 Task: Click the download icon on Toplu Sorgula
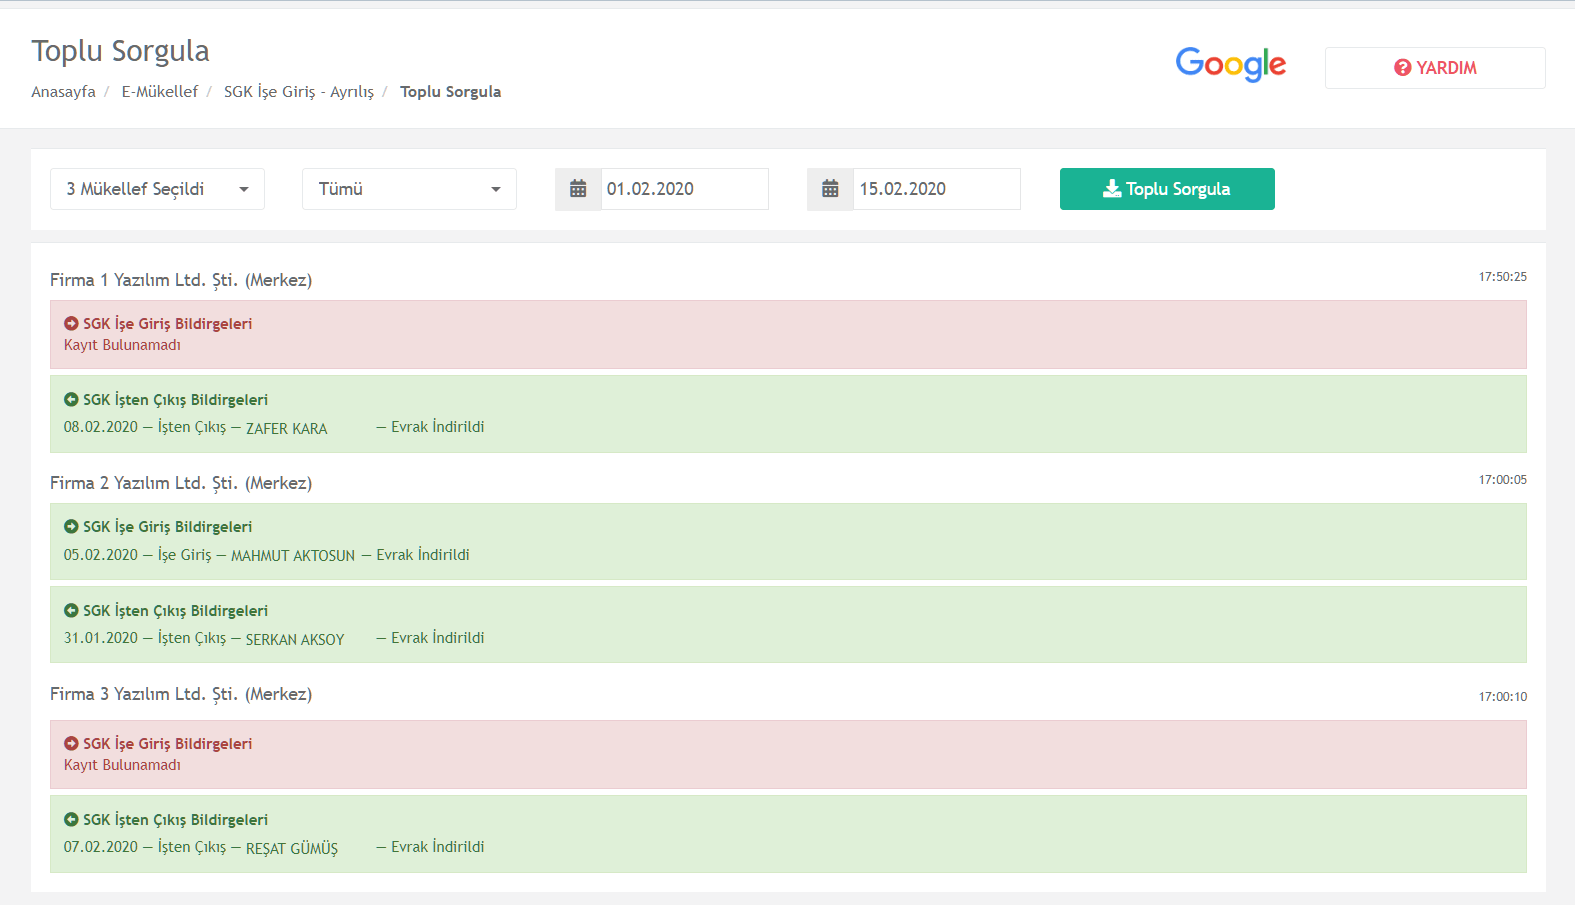(x=1112, y=189)
